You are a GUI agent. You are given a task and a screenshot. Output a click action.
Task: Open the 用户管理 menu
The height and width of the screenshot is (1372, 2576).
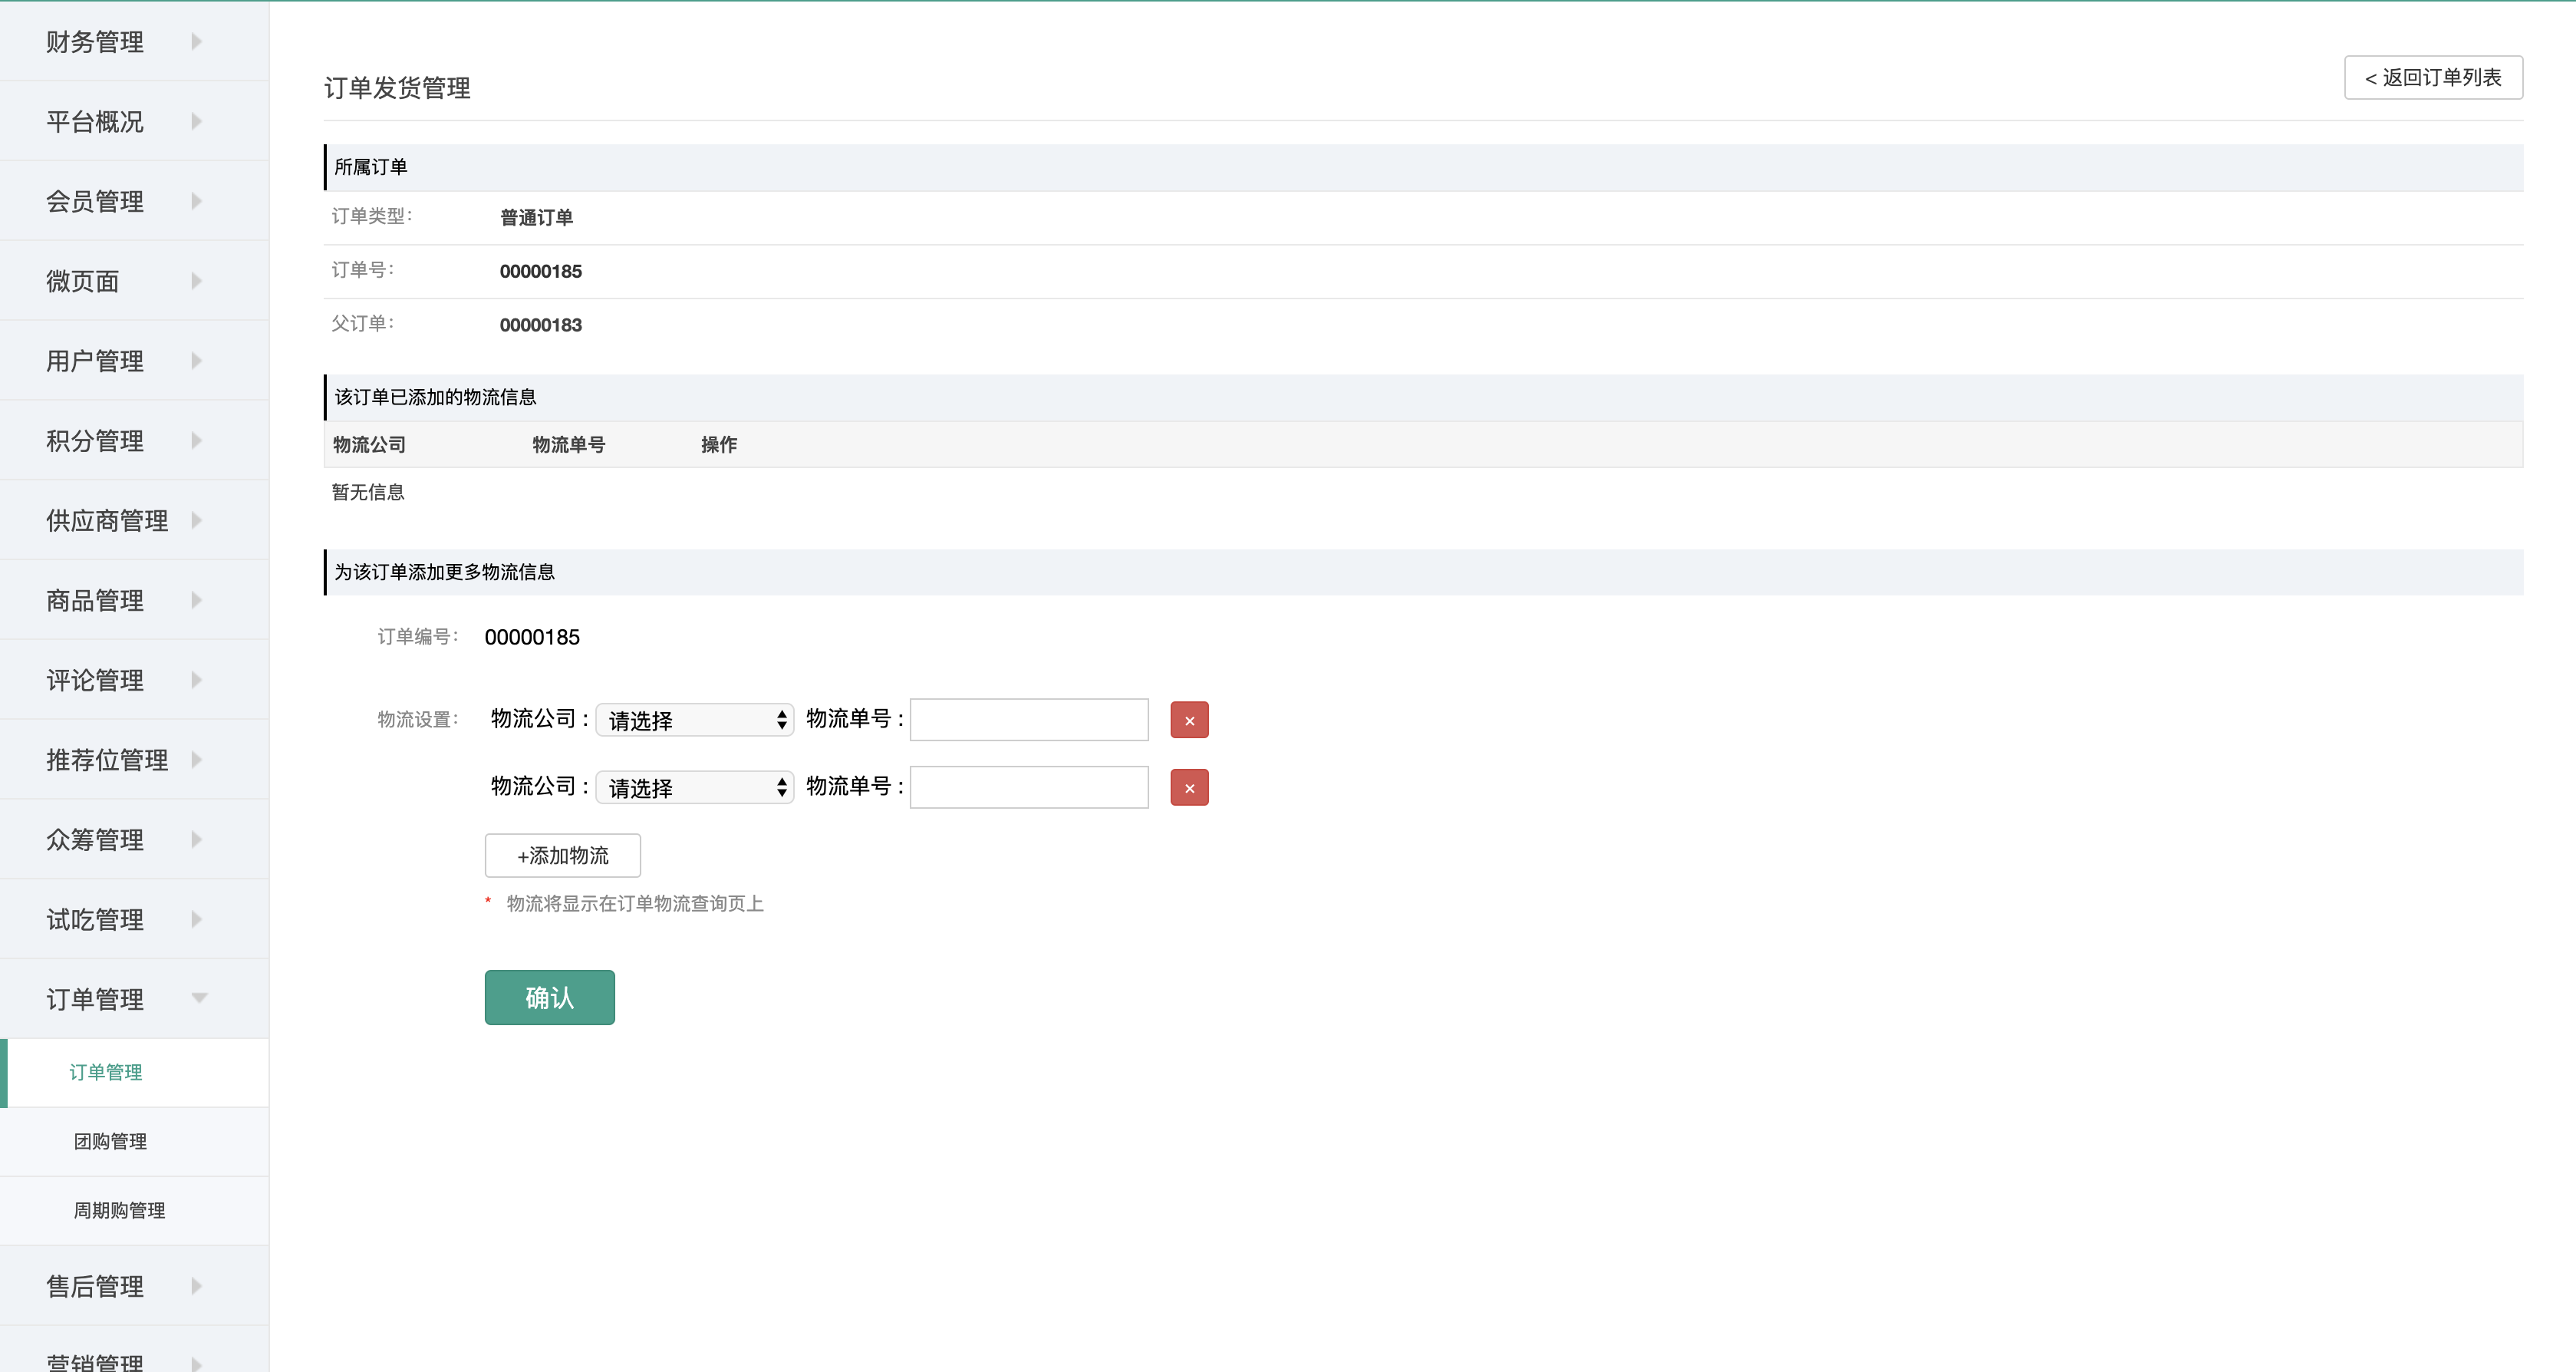134,360
